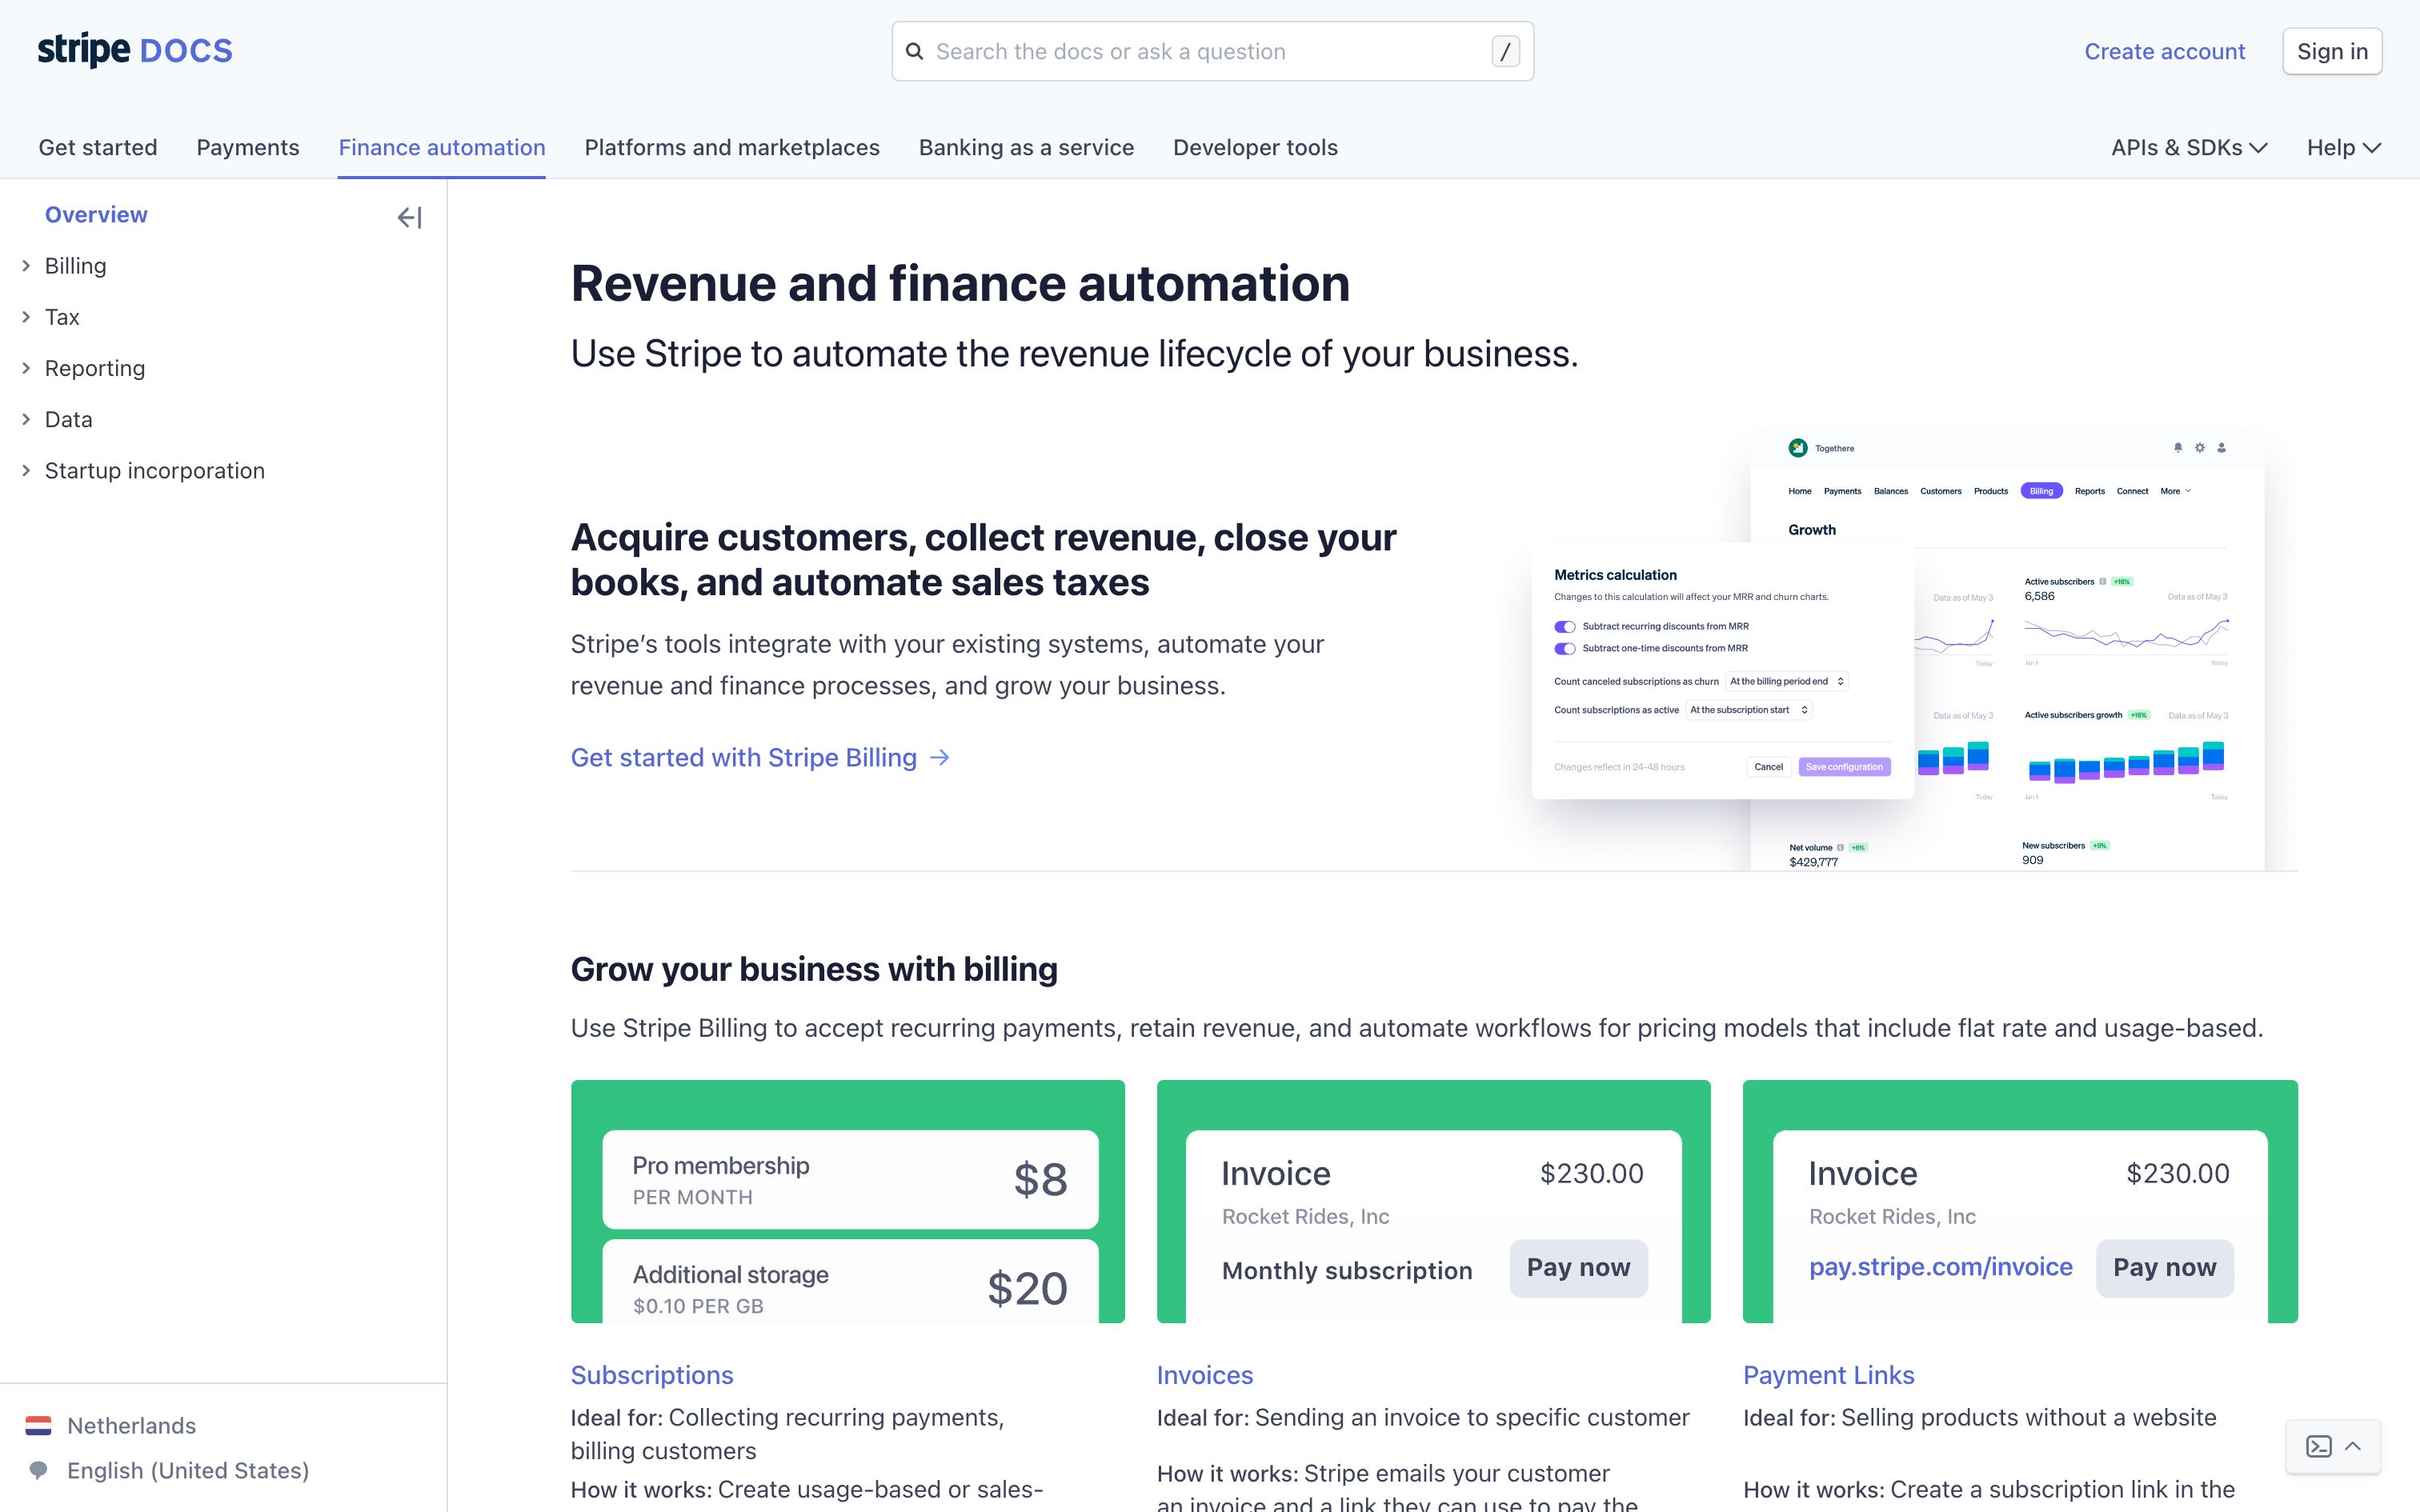Viewport: 2420px width, 1512px height.
Task: Open the Invoices link
Action: 1204,1375
